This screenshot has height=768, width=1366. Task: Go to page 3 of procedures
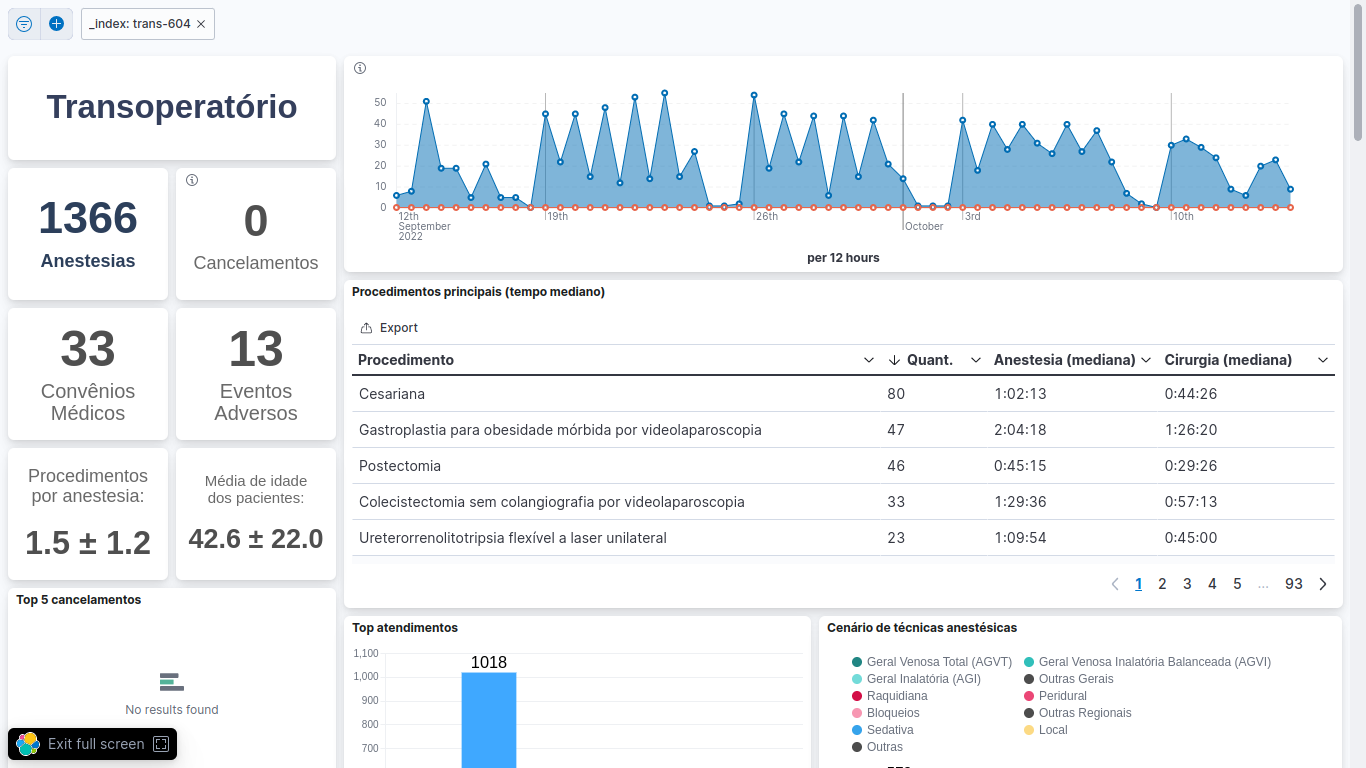[1187, 584]
